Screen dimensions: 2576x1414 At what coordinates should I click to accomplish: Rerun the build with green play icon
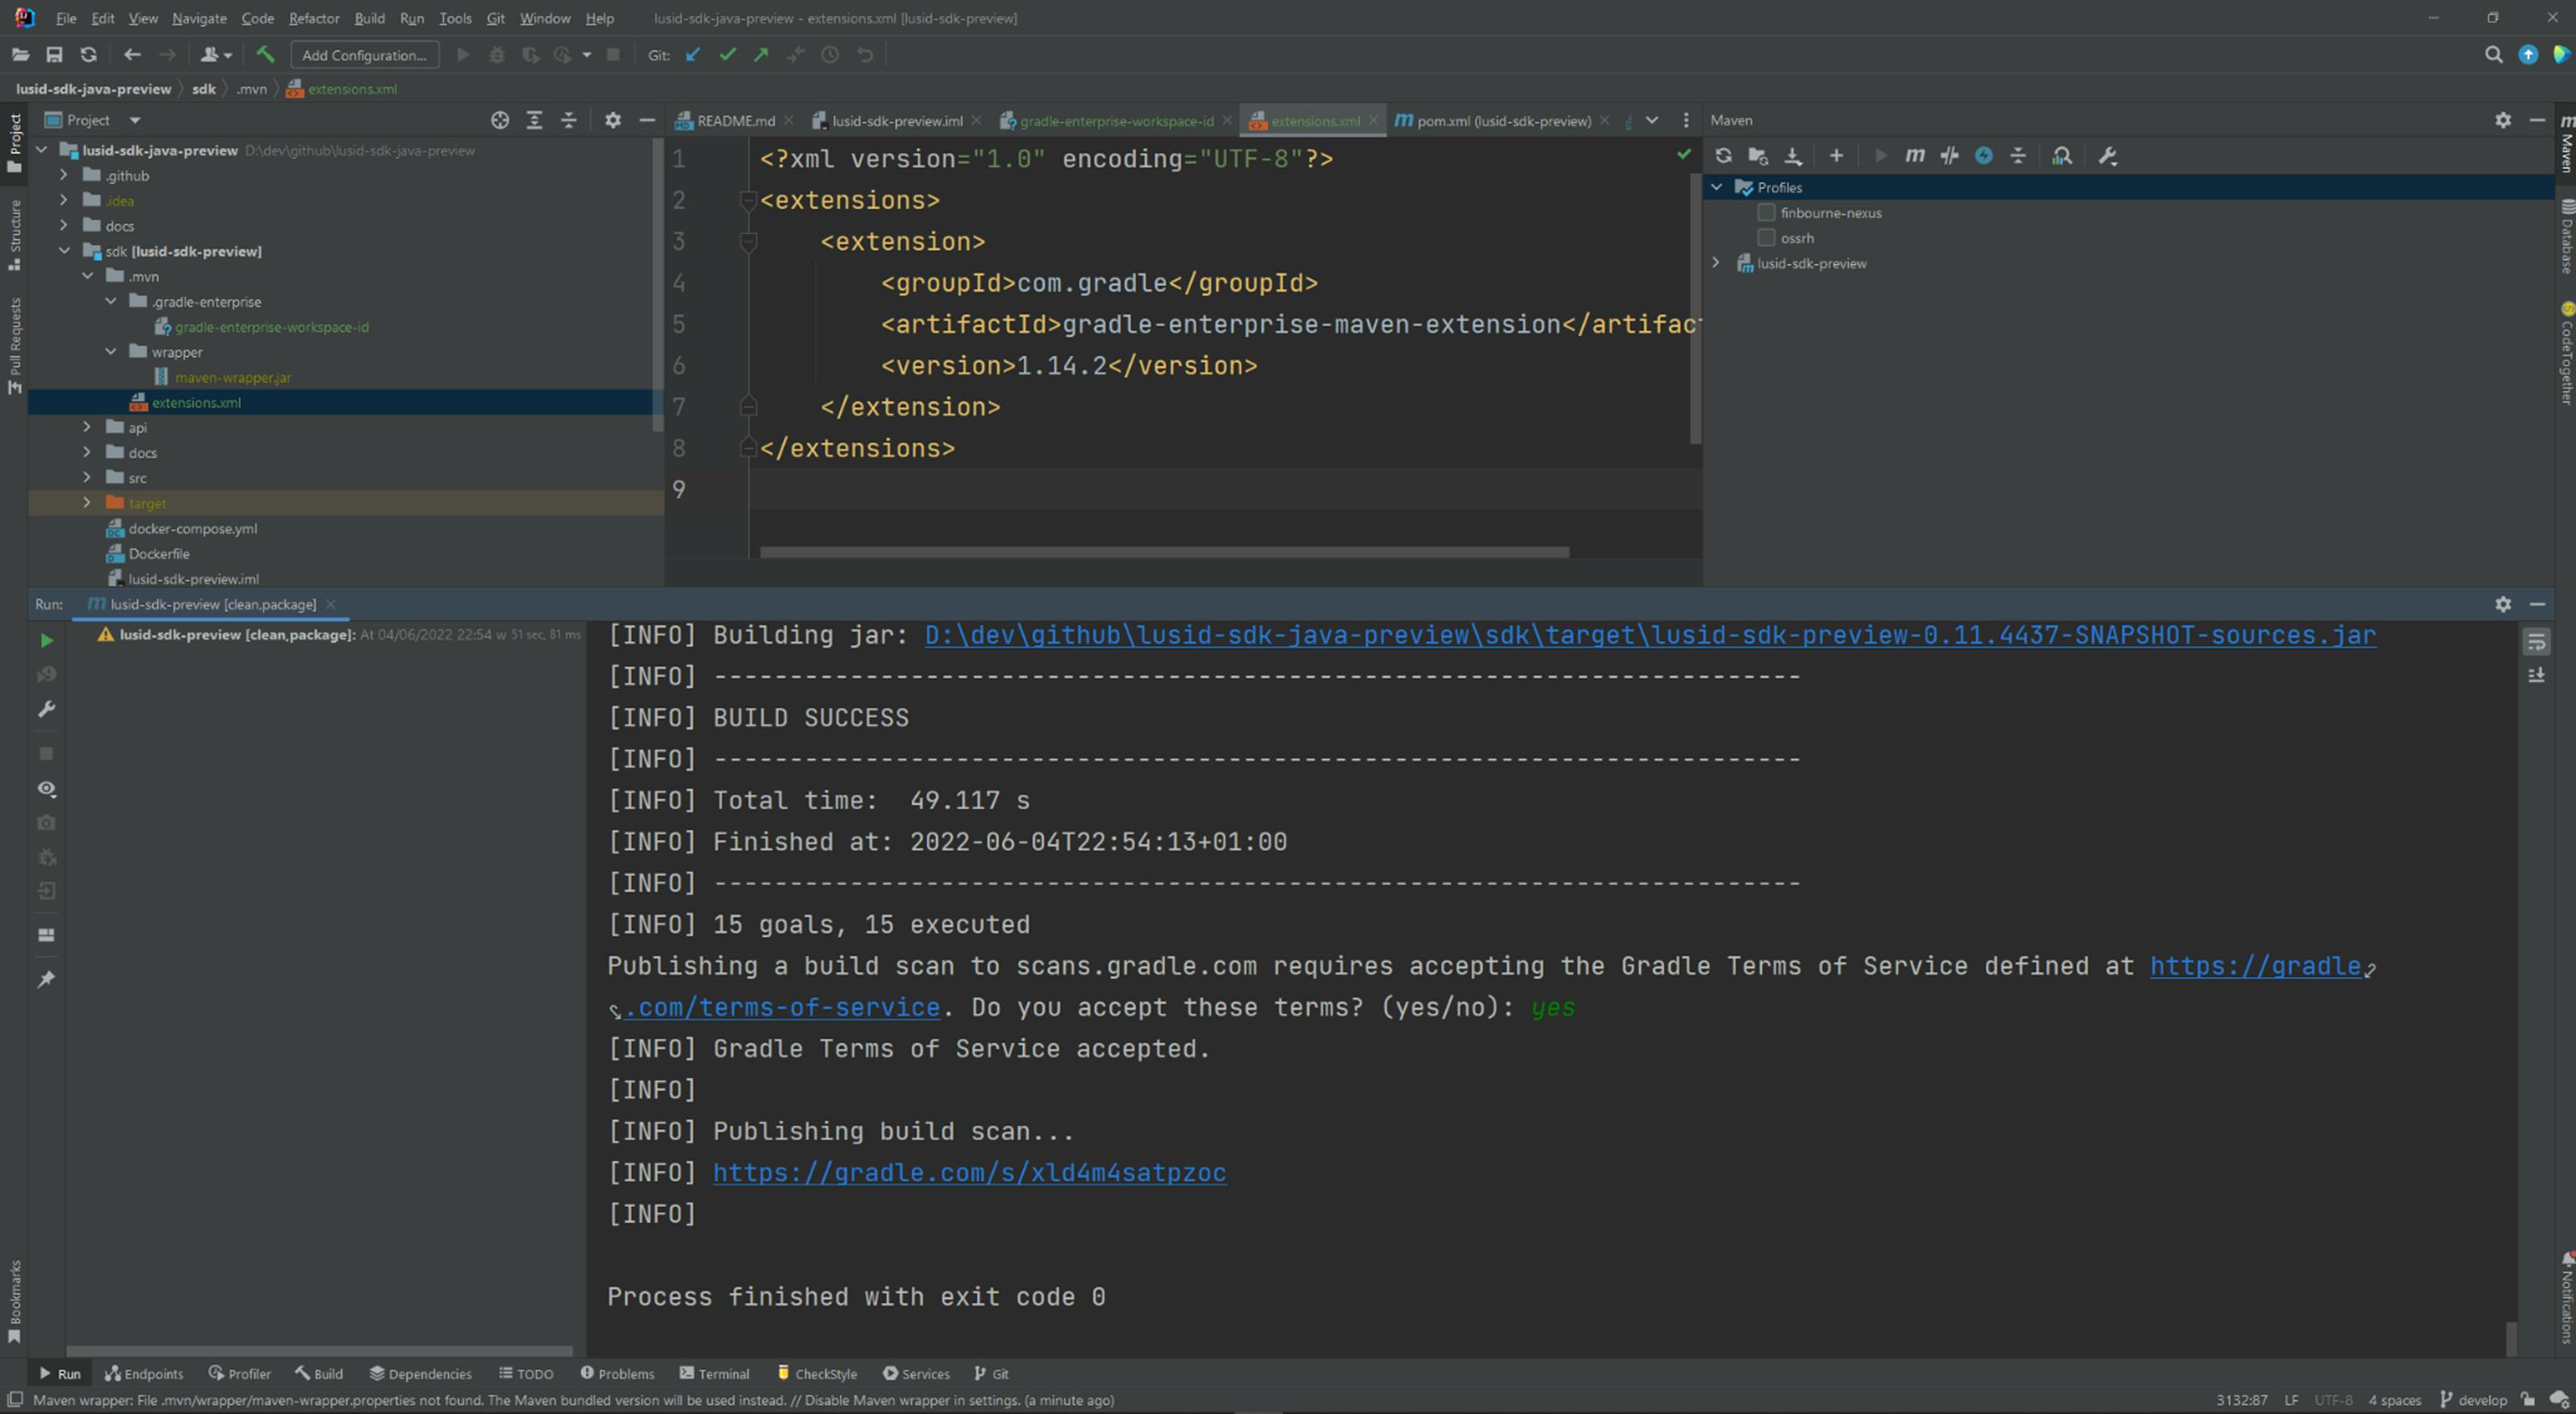pos(46,640)
